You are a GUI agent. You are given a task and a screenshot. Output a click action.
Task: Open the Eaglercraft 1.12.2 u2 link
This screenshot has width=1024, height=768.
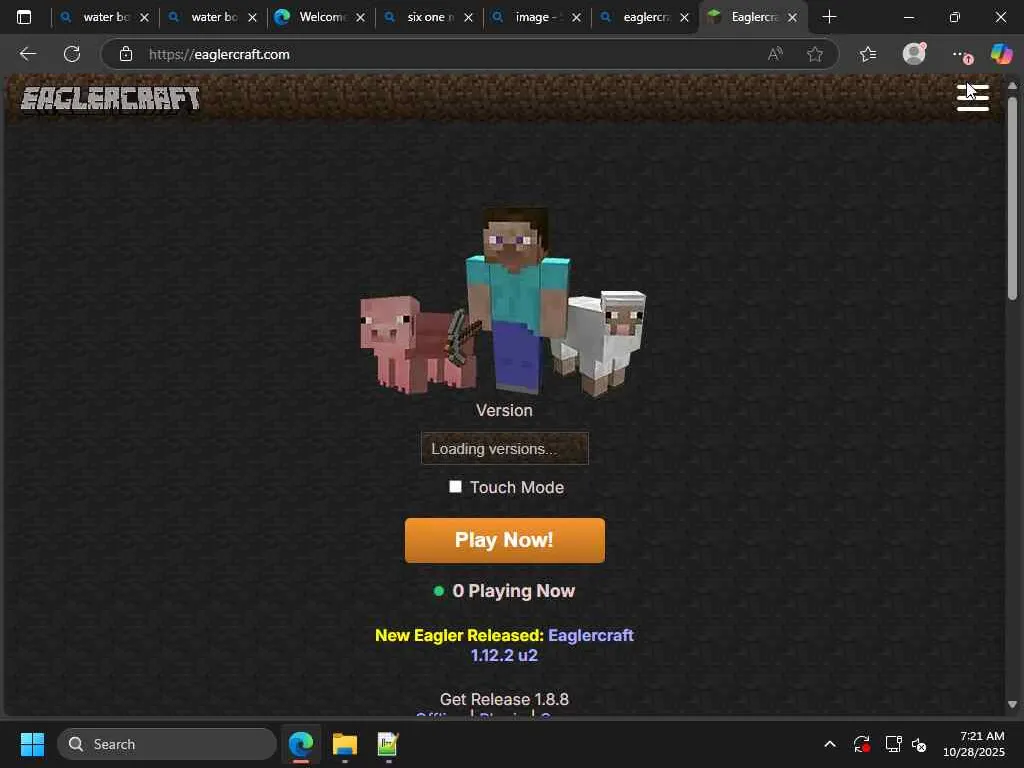552,645
